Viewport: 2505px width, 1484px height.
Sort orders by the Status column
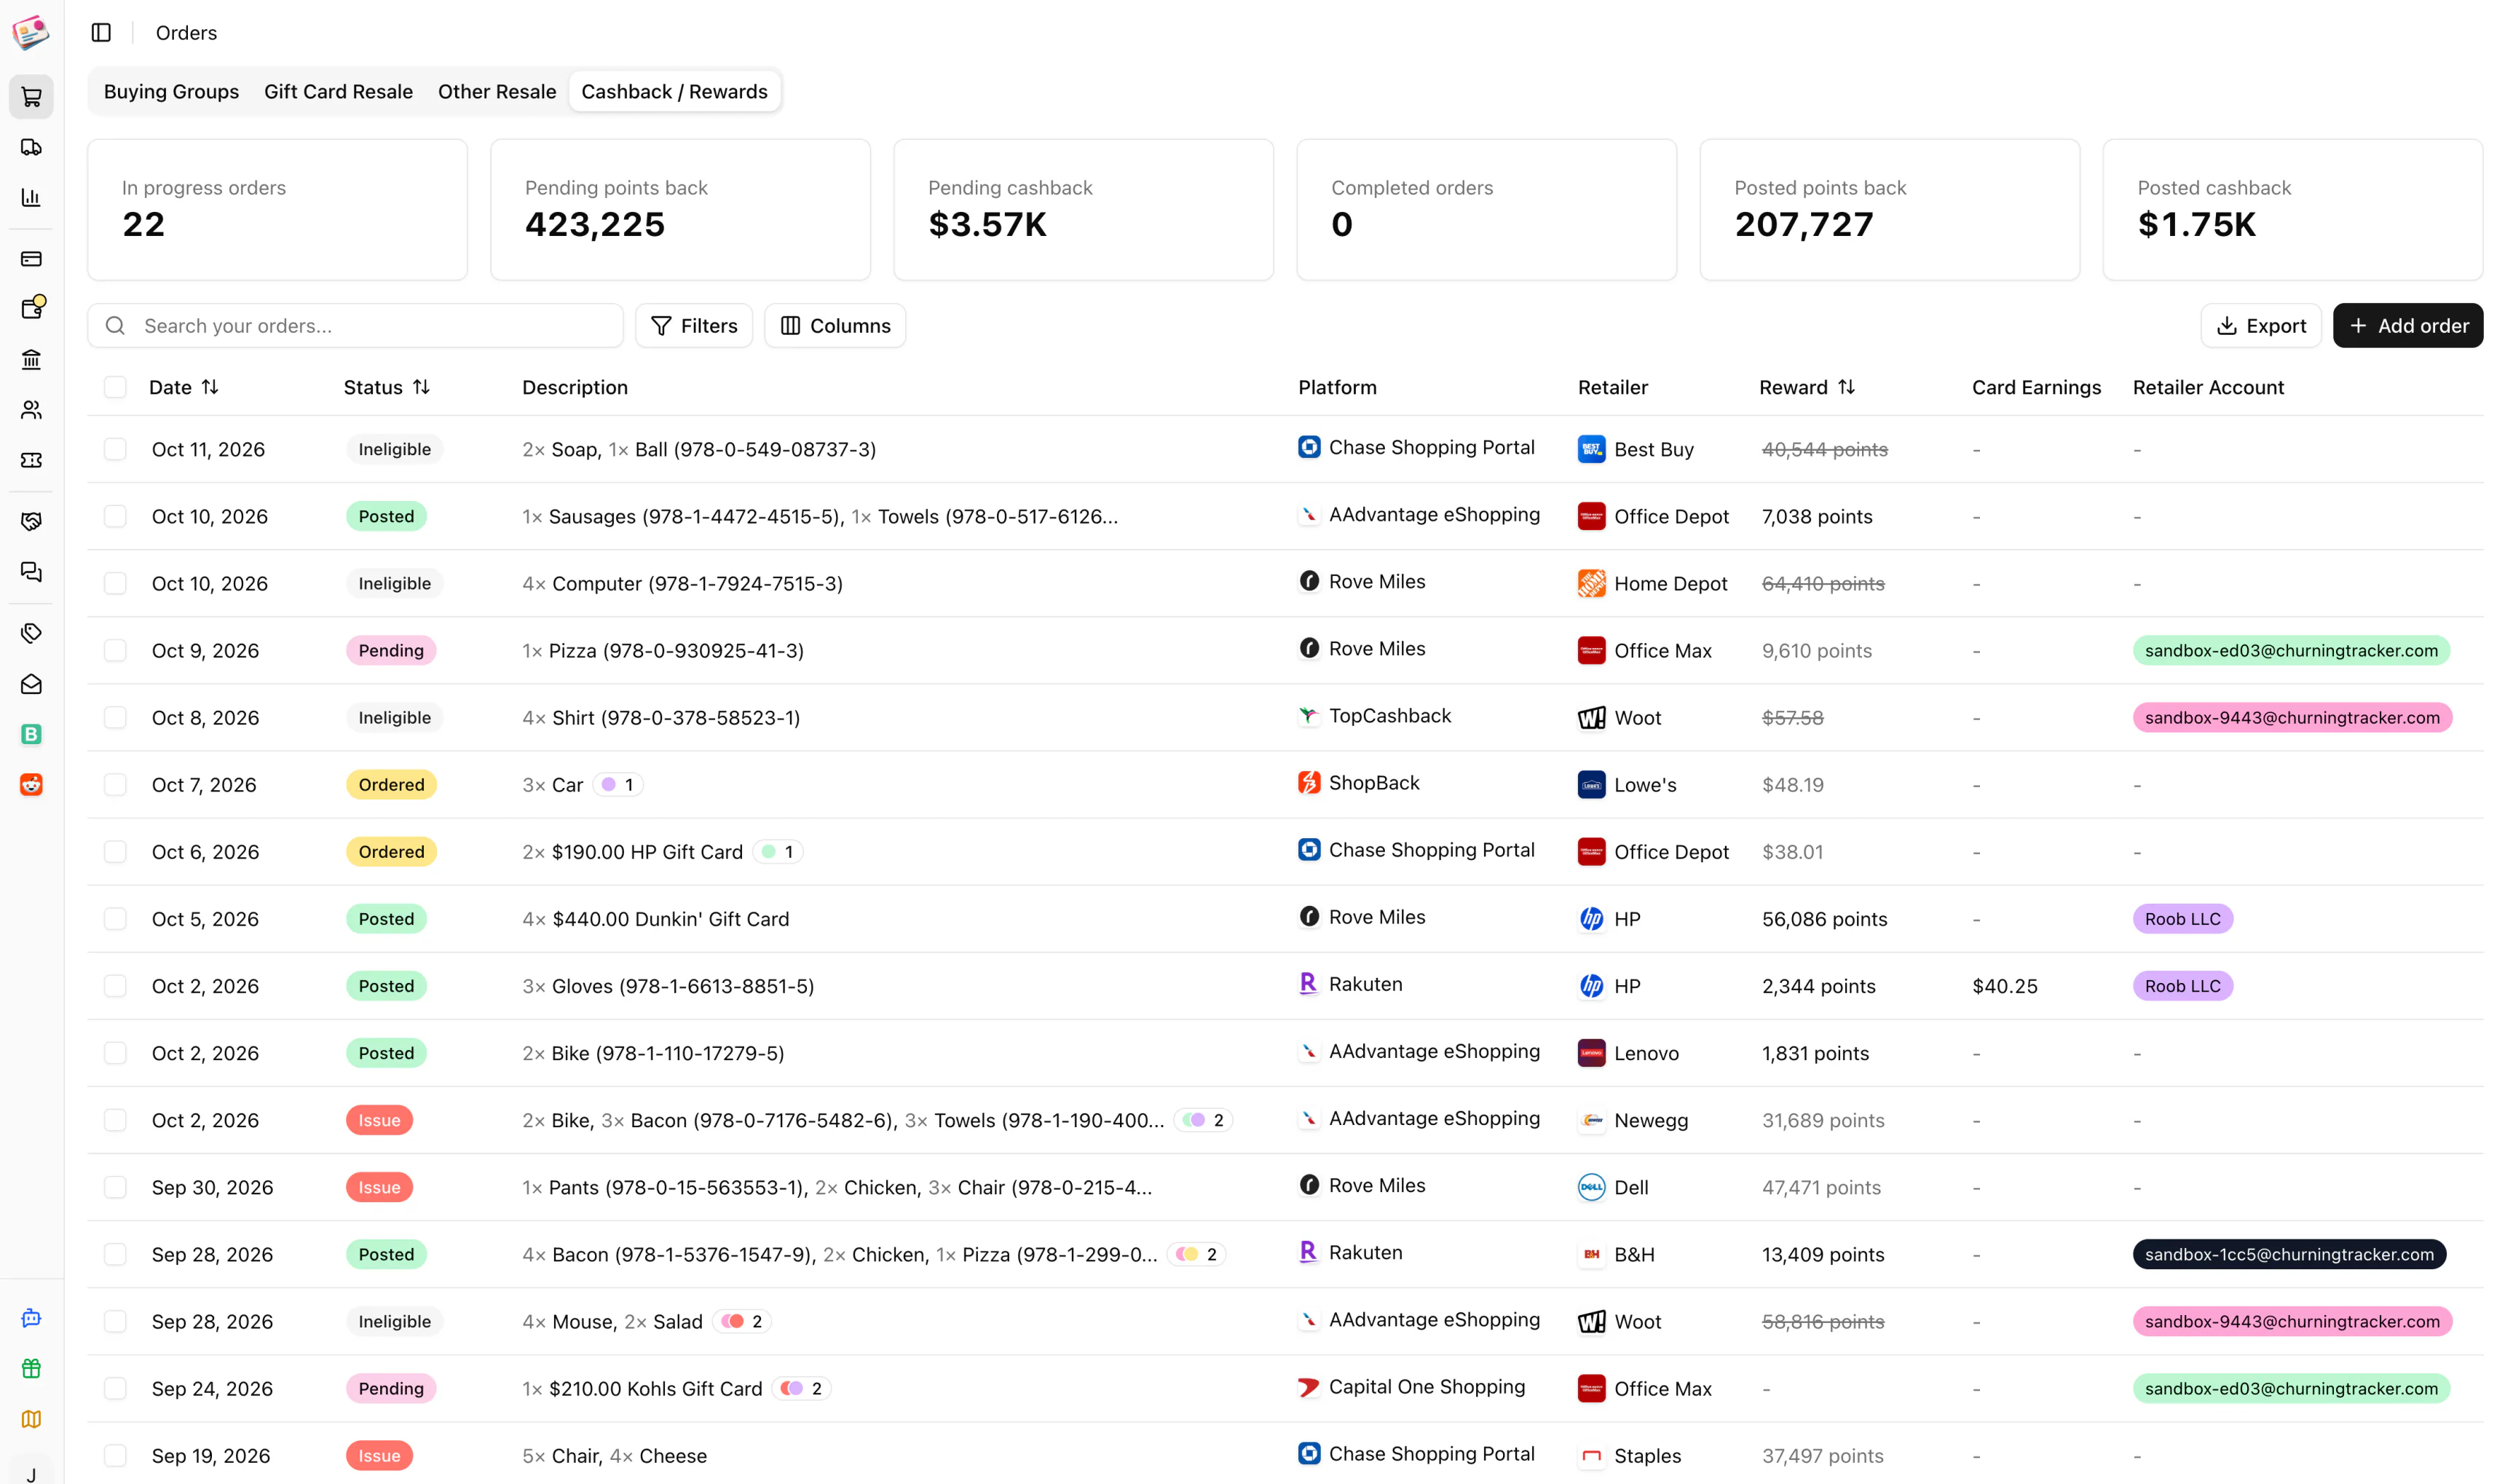pos(386,387)
